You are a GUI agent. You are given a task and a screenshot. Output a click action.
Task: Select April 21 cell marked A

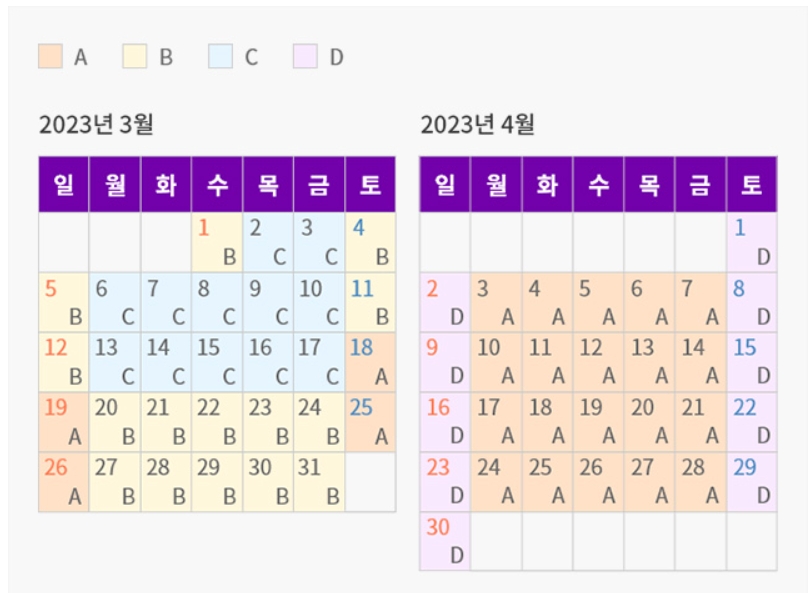(701, 422)
